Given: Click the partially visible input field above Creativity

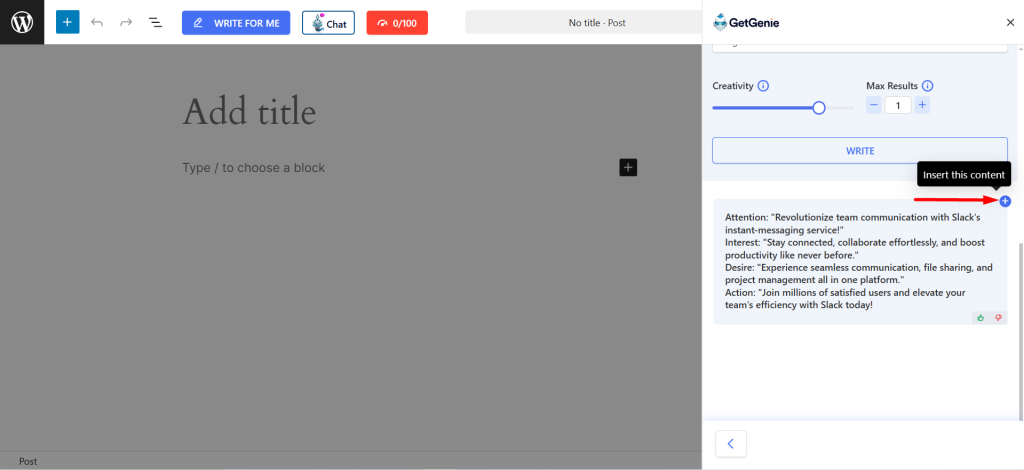Looking at the screenshot, I should point(860,48).
